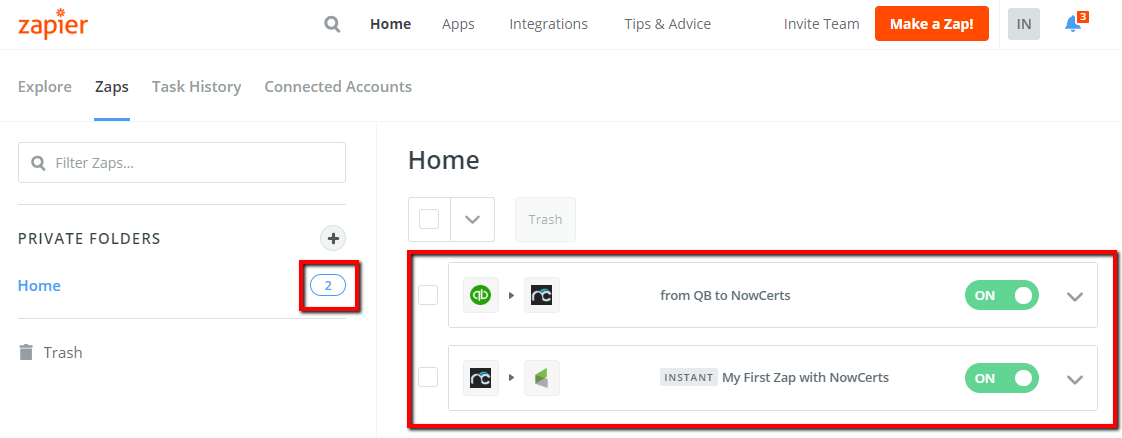Open the Apps nav item
Screen dimensions: 1122x438
tap(458, 24)
